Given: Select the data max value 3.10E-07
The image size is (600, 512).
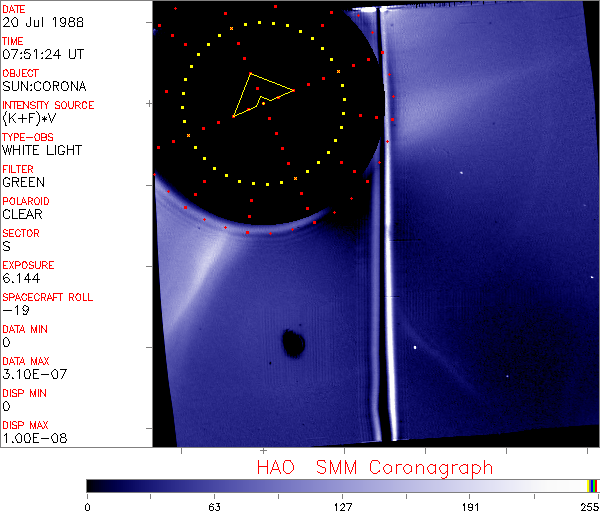Looking at the screenshot, I should (31, 374).
